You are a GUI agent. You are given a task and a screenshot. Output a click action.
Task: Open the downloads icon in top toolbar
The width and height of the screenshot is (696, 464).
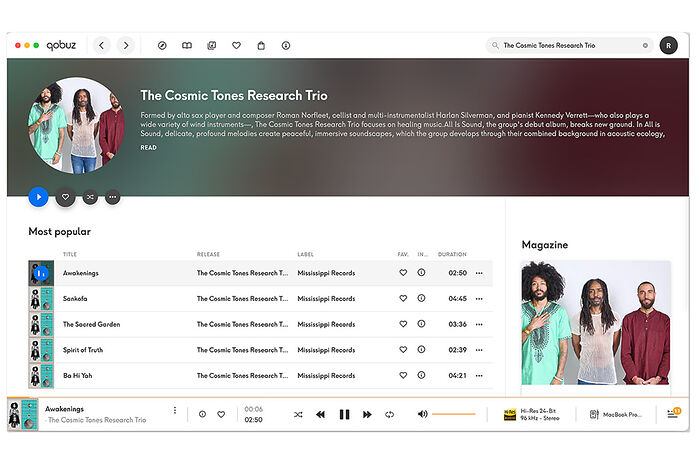point(286,45)
